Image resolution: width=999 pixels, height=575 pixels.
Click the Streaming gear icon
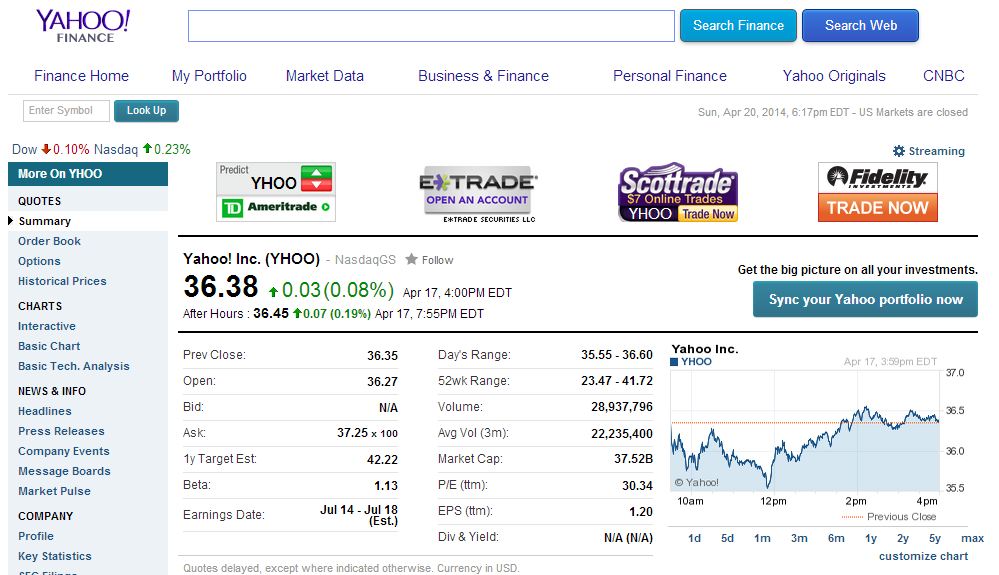[899, 151]
